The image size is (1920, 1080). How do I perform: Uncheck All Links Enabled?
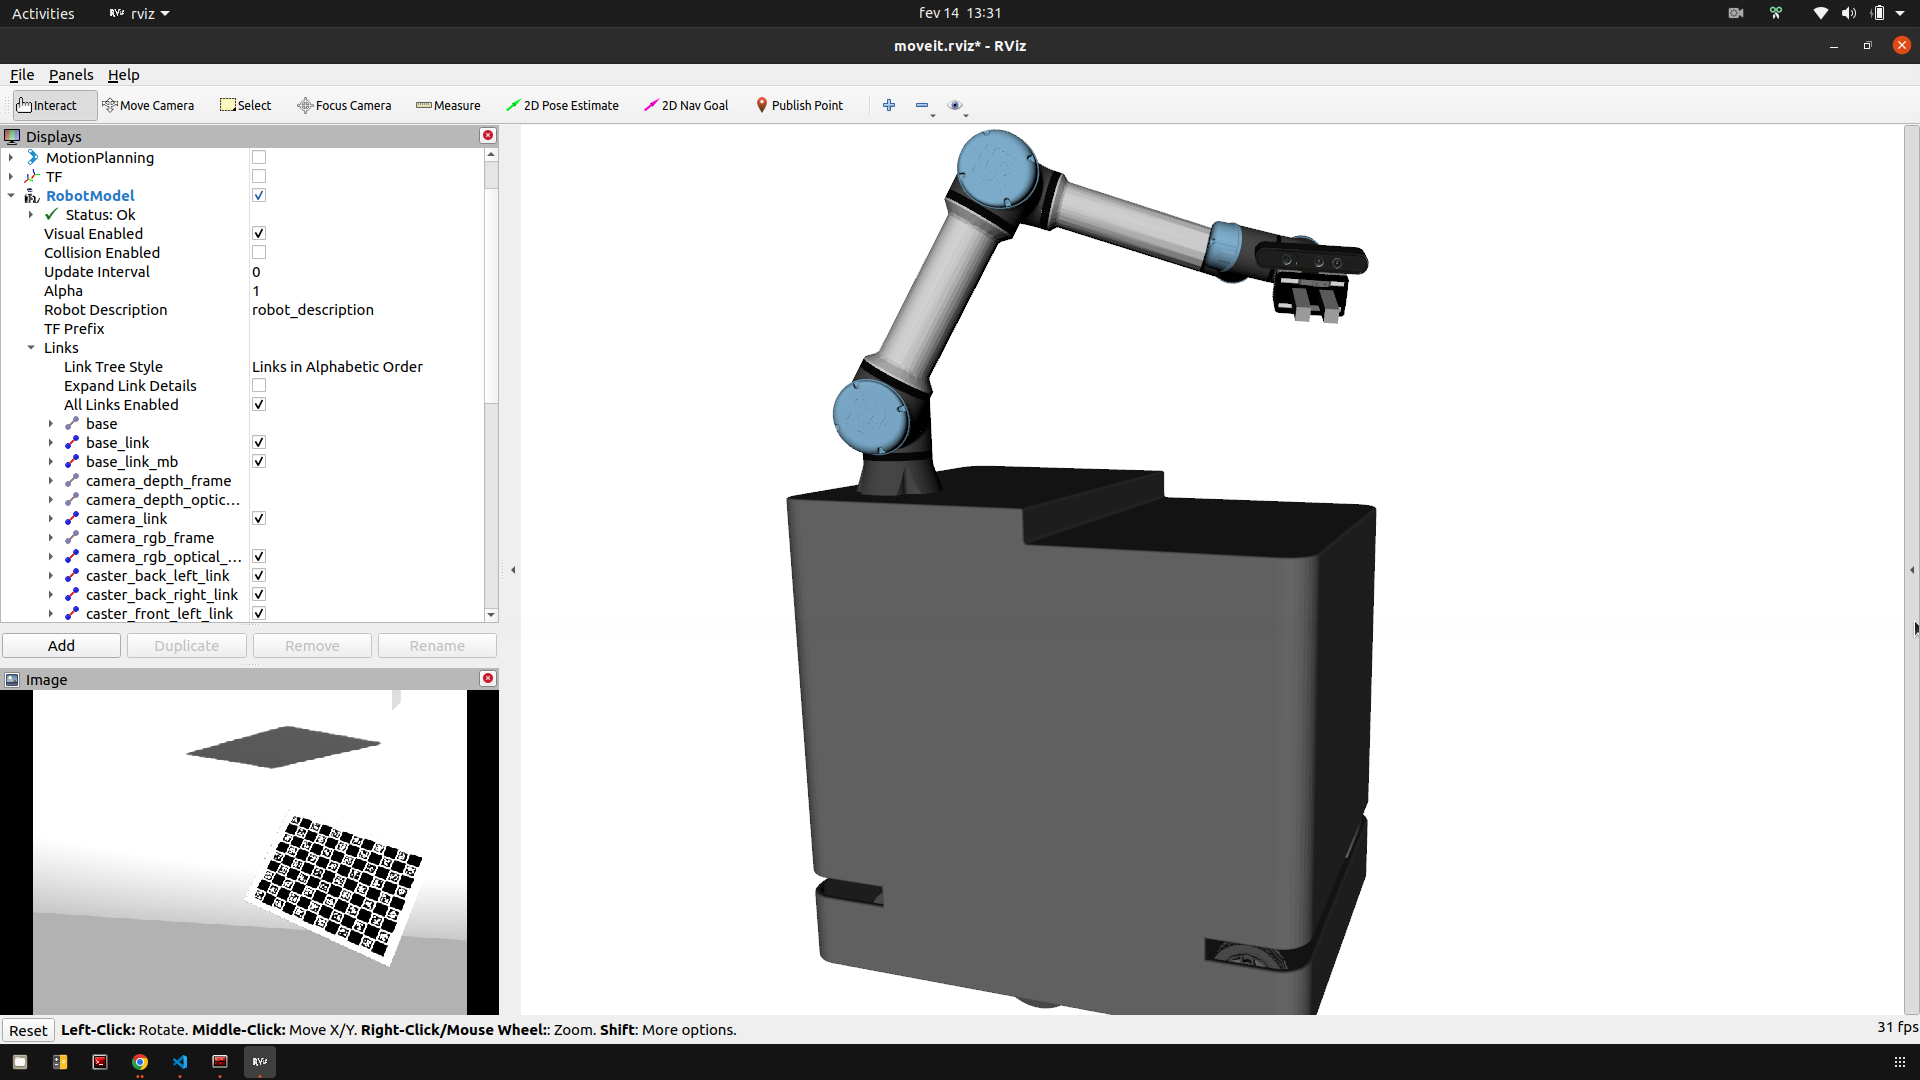pos(259,405)
